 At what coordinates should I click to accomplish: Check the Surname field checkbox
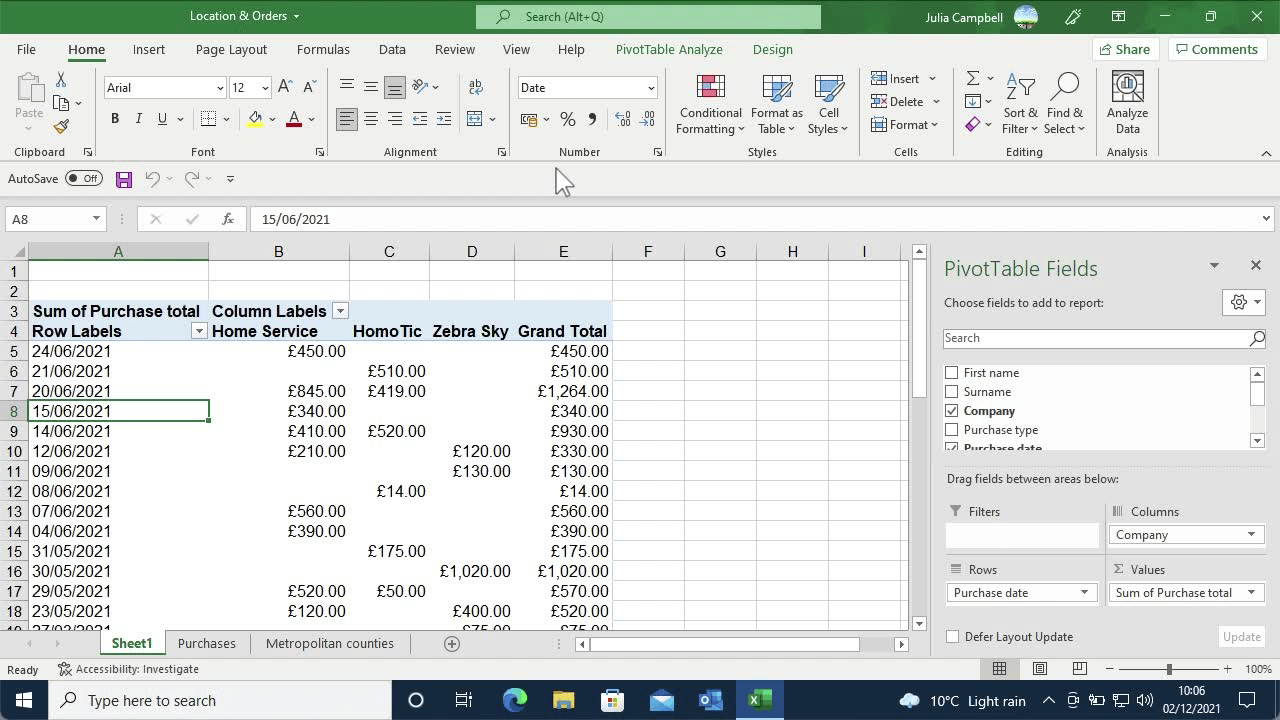point(950,391)
